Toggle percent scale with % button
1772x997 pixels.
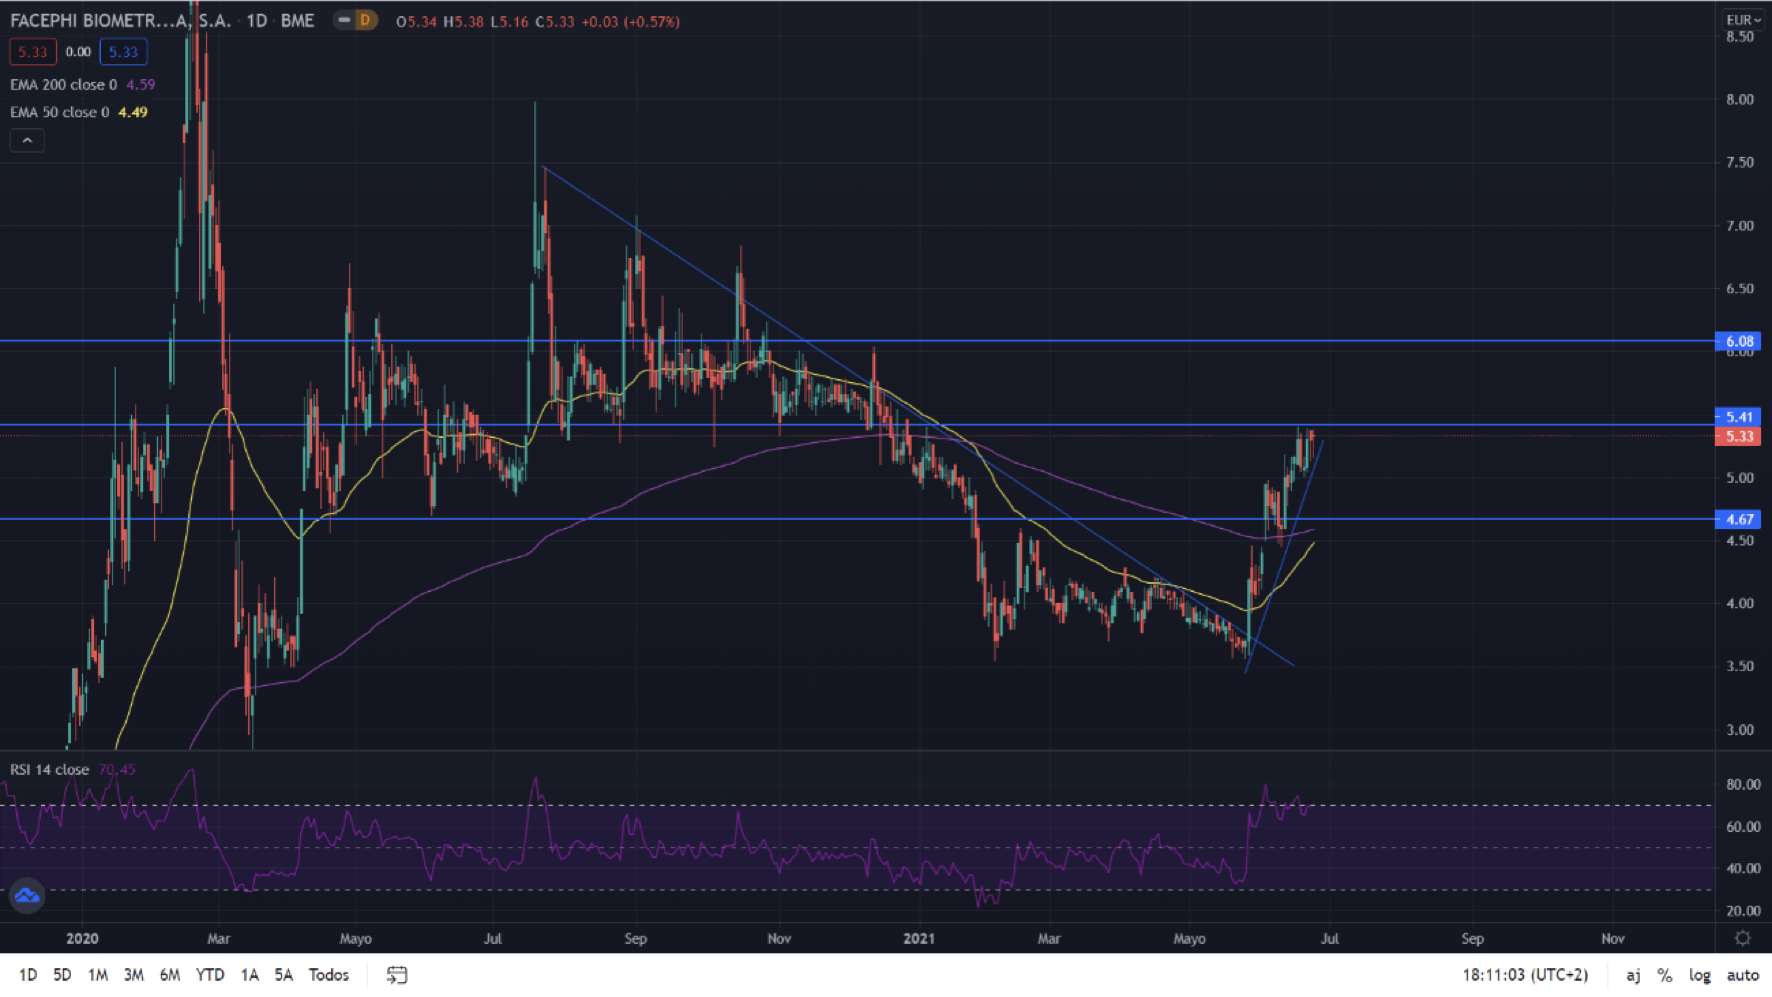tap(1664, 975)
